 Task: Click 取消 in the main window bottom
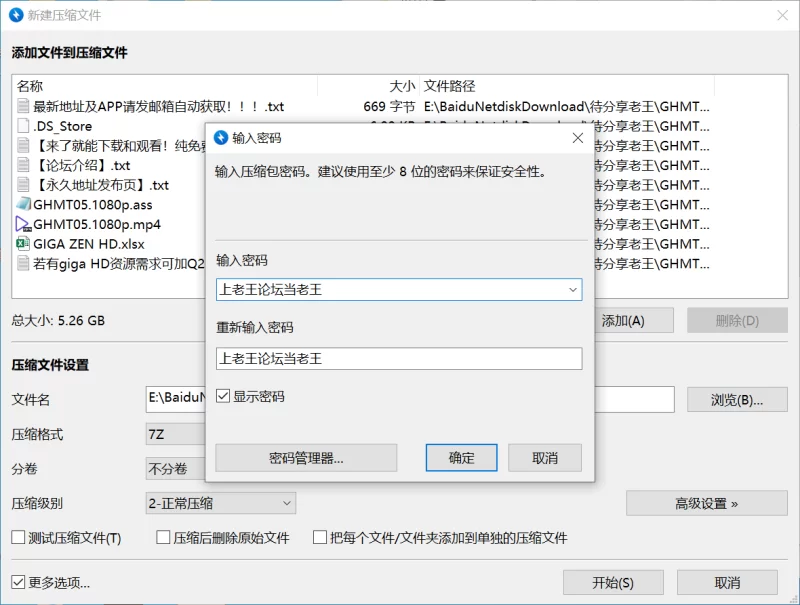pos(728,582)
